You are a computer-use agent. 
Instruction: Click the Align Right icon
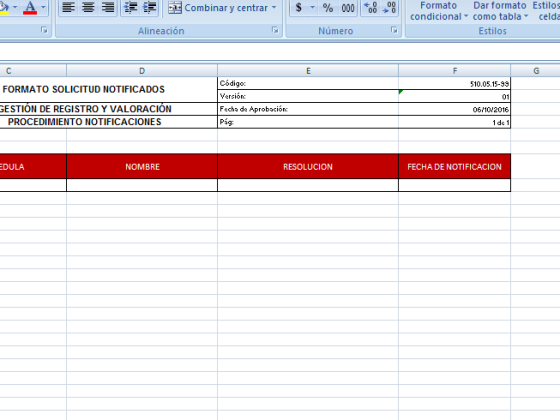108,8
